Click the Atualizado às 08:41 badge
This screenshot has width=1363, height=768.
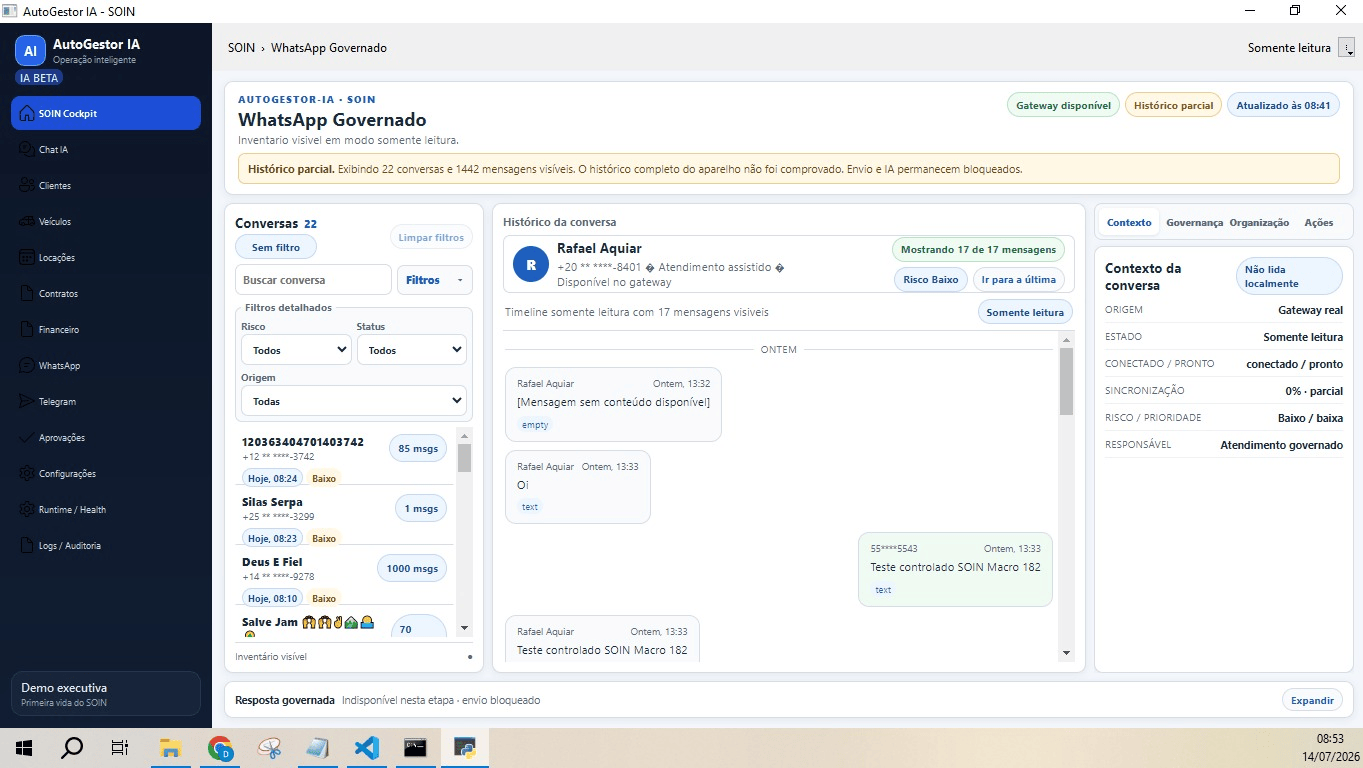pyautogui.click(x=1283, y=105)
